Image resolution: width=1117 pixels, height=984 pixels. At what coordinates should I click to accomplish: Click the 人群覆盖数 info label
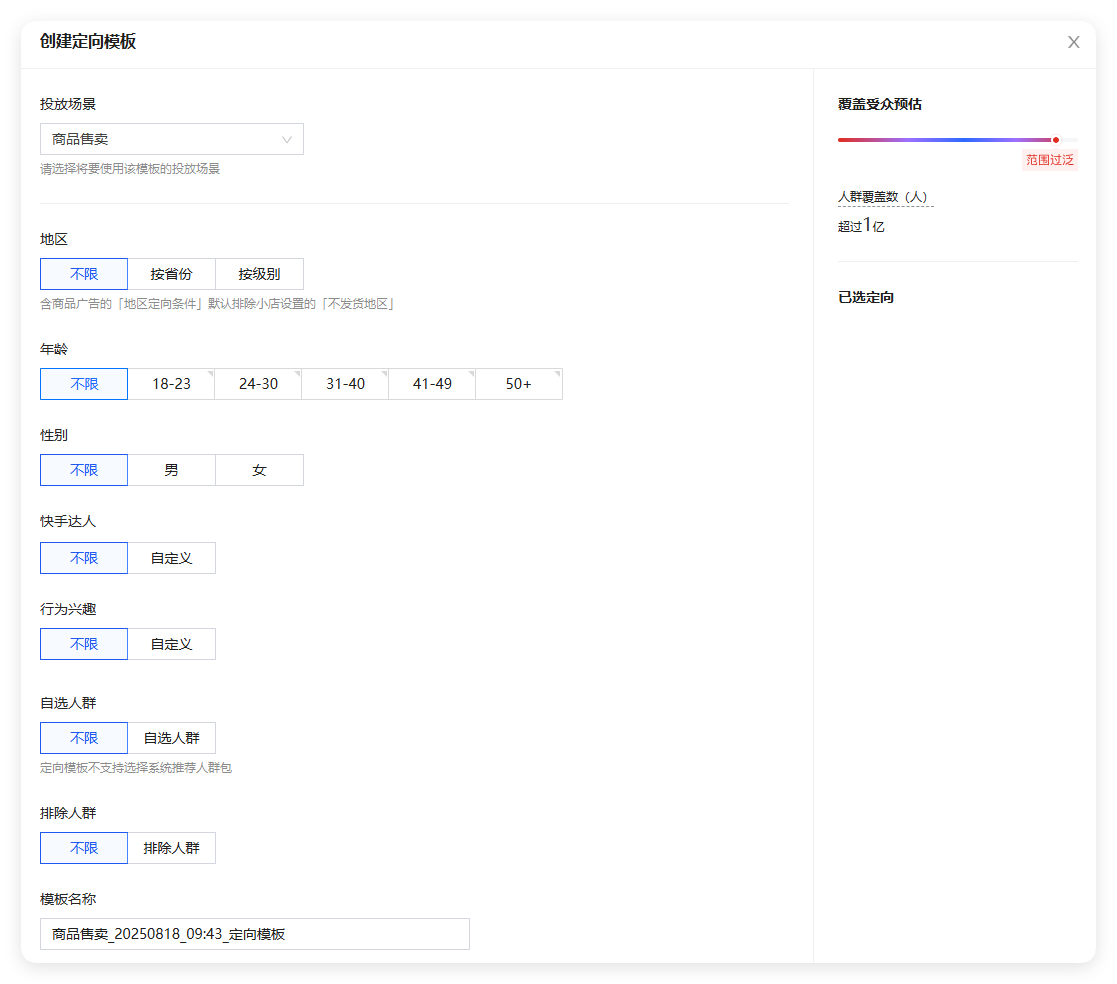[881, 197]
